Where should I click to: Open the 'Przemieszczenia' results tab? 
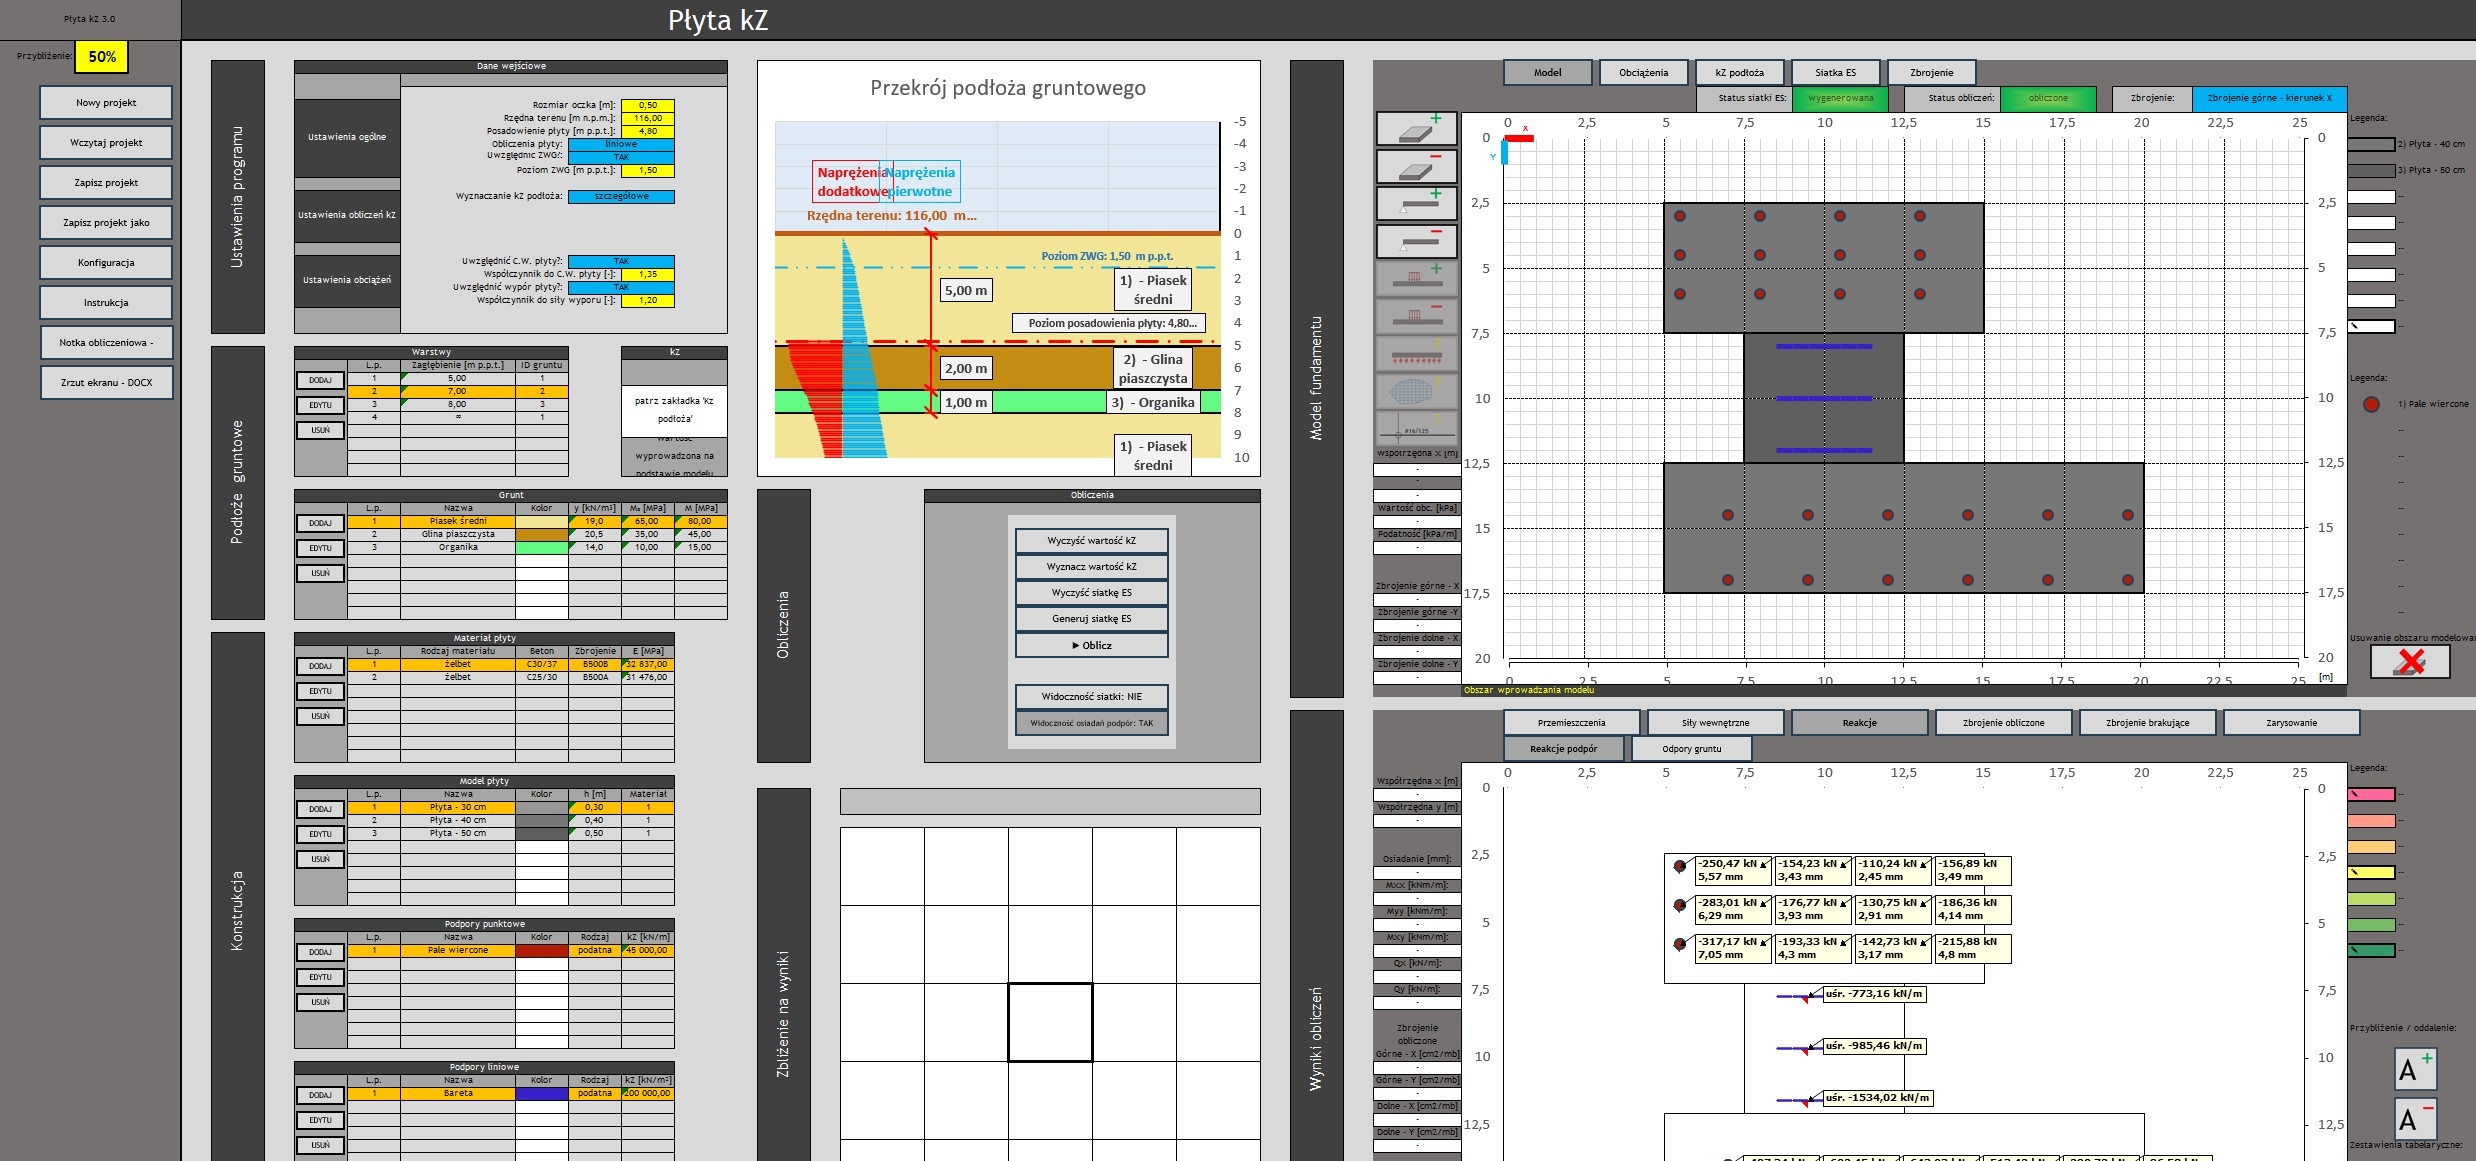(1571, 723)
